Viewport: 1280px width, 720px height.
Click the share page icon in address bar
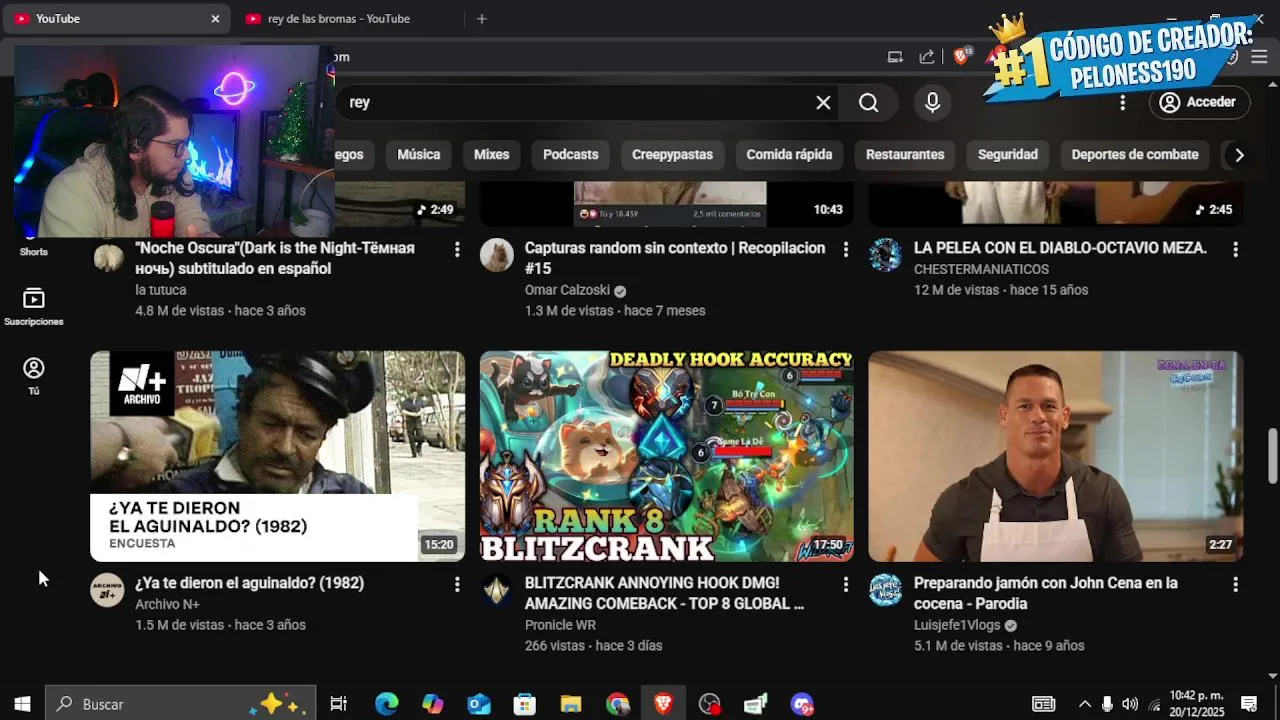pos(927,57)
